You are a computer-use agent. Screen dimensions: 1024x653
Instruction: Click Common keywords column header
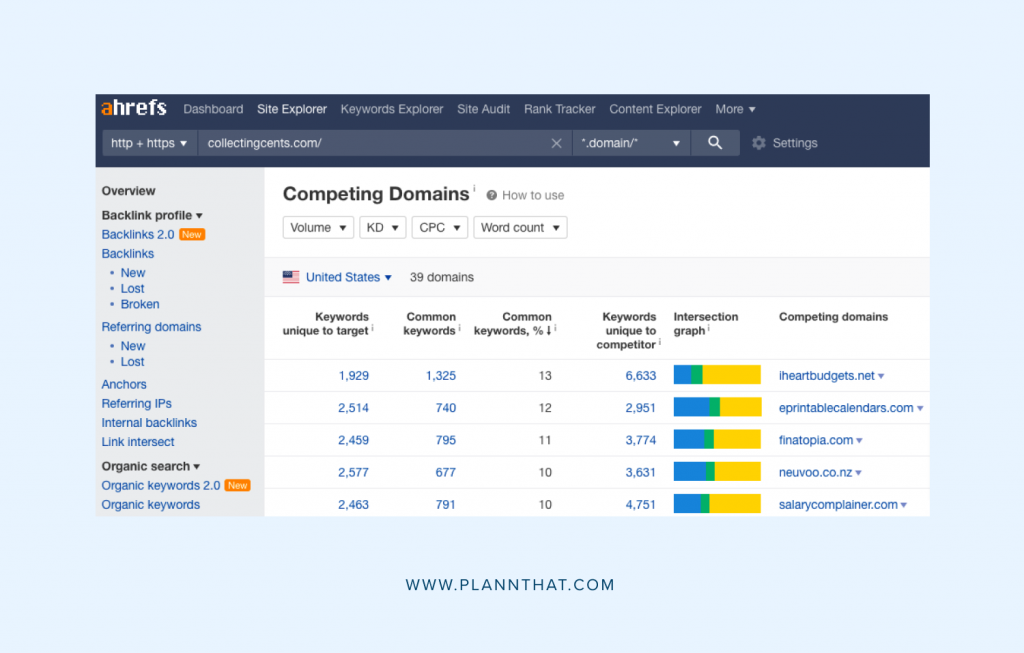click(x=430, y=324)
